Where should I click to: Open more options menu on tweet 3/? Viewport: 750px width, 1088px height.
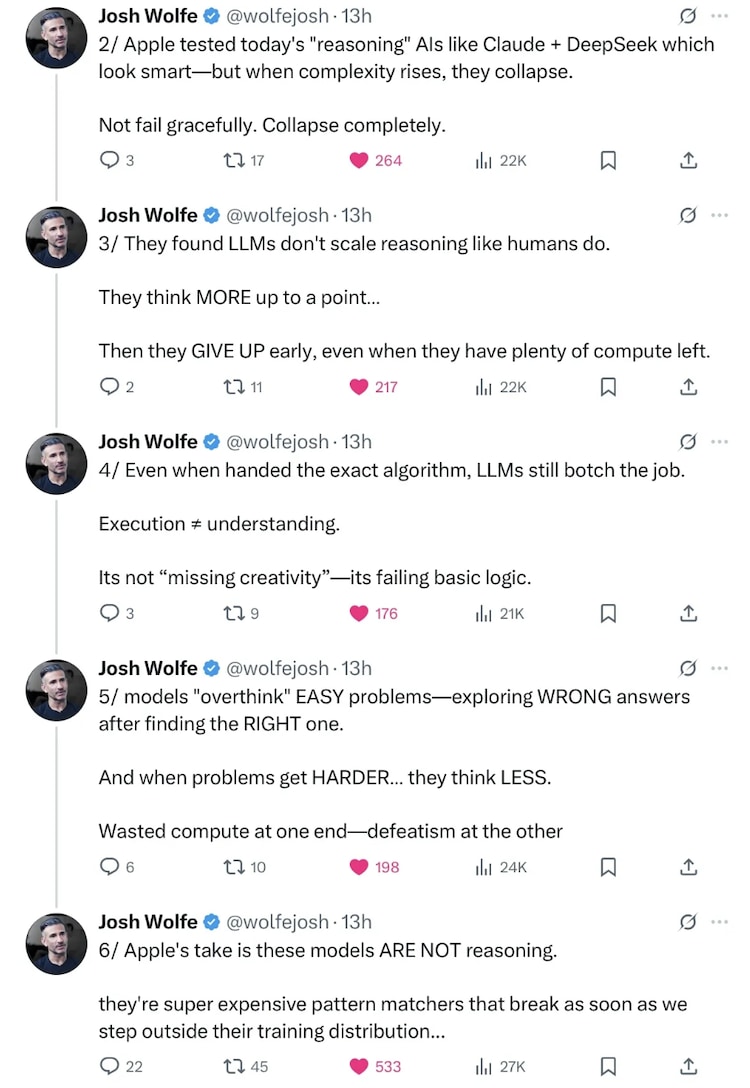click(x=720, y=215)
